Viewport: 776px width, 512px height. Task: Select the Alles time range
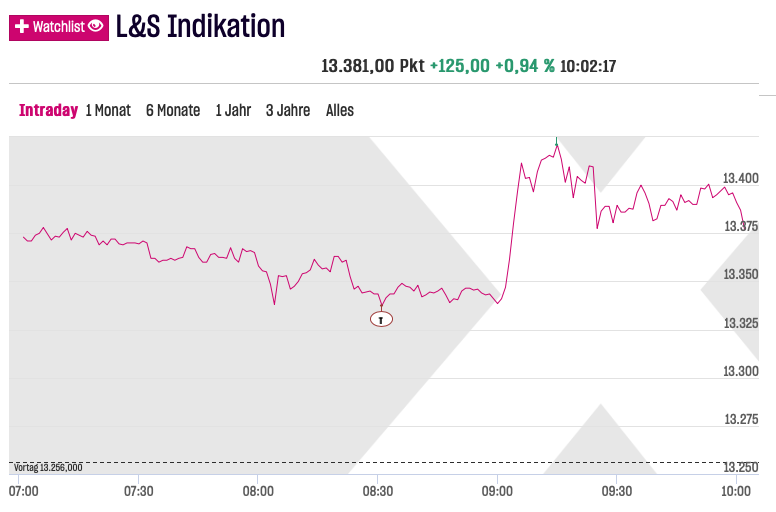340,110
